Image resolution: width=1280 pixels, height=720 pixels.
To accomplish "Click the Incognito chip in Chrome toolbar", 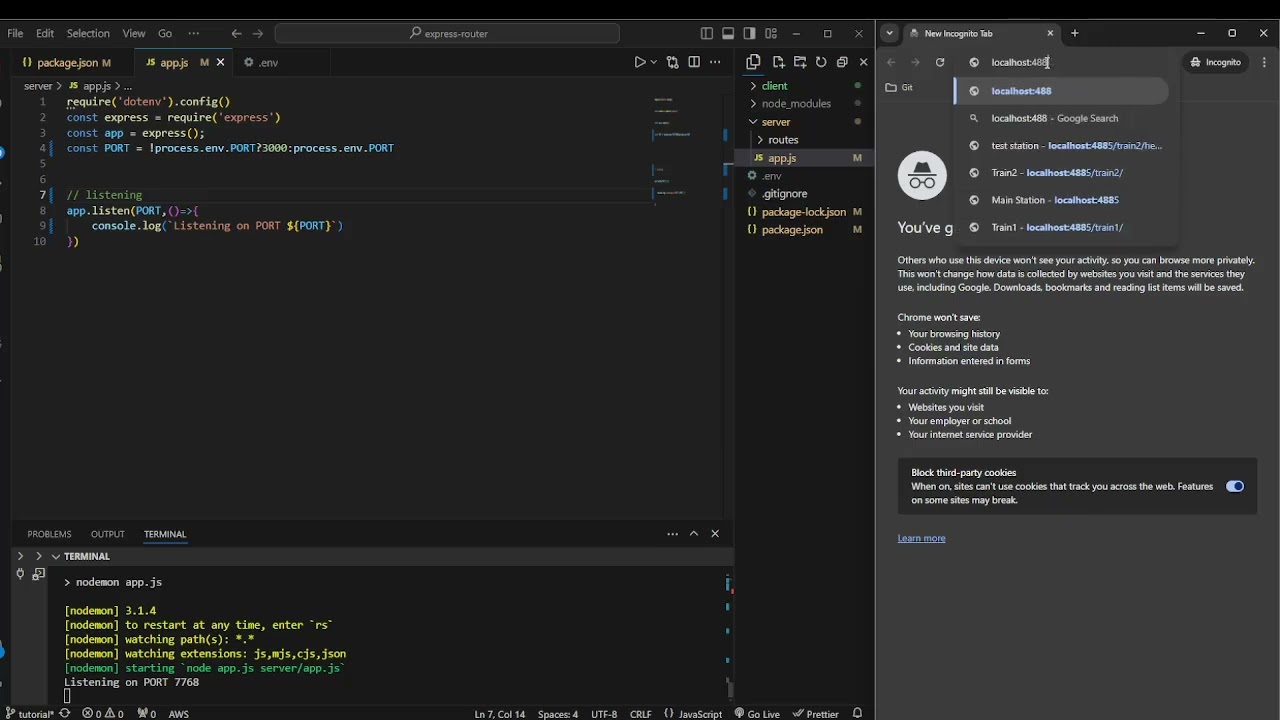I will click(x=1215, y=62).
